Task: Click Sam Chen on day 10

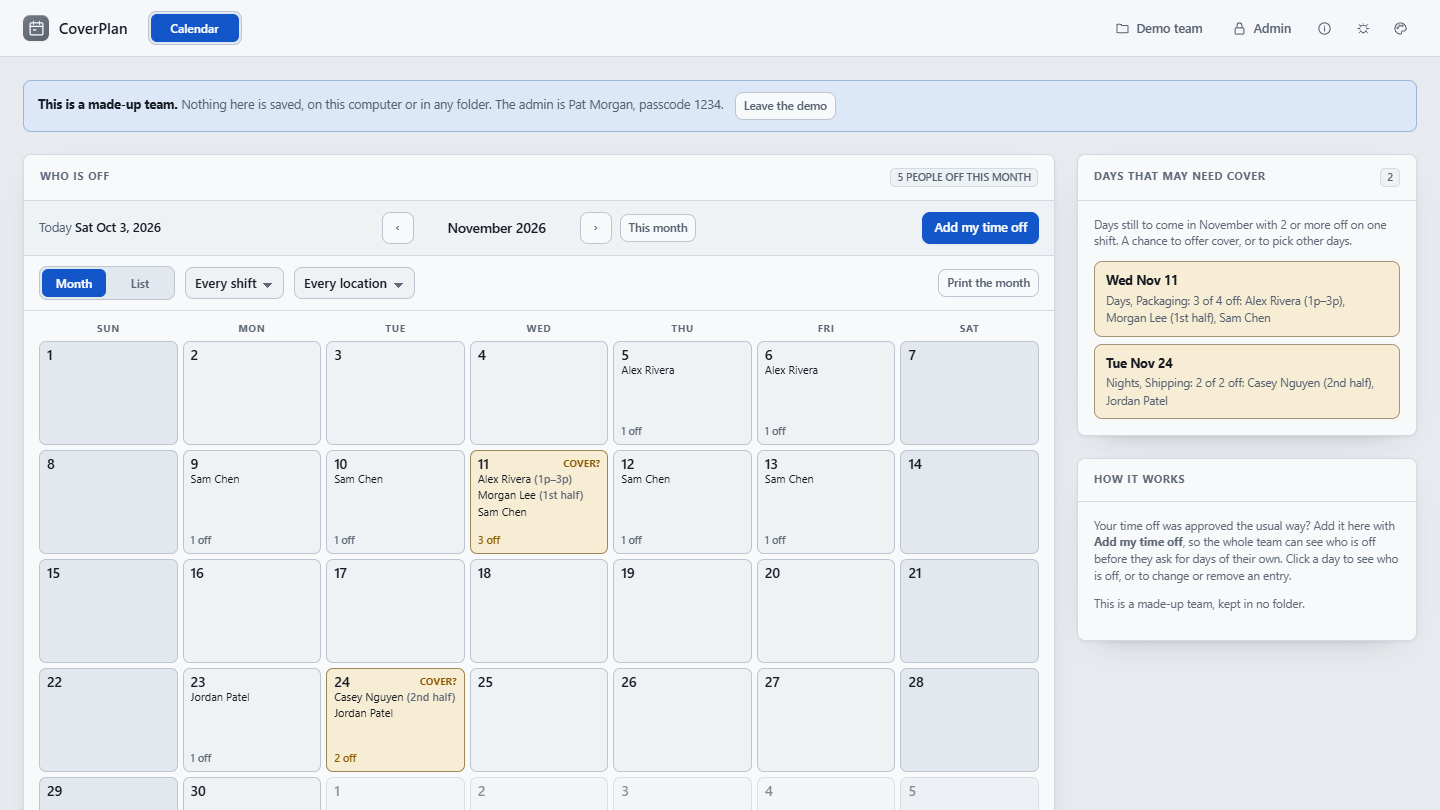Action: [358, 479]
